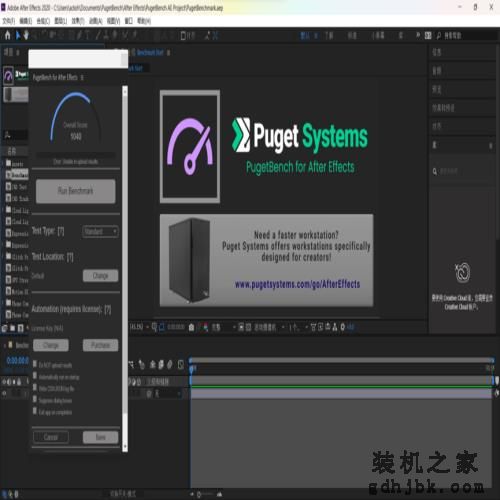
Task: Click the speedometer thumbnail in Project panel
Action: click(x=8, y=75)
